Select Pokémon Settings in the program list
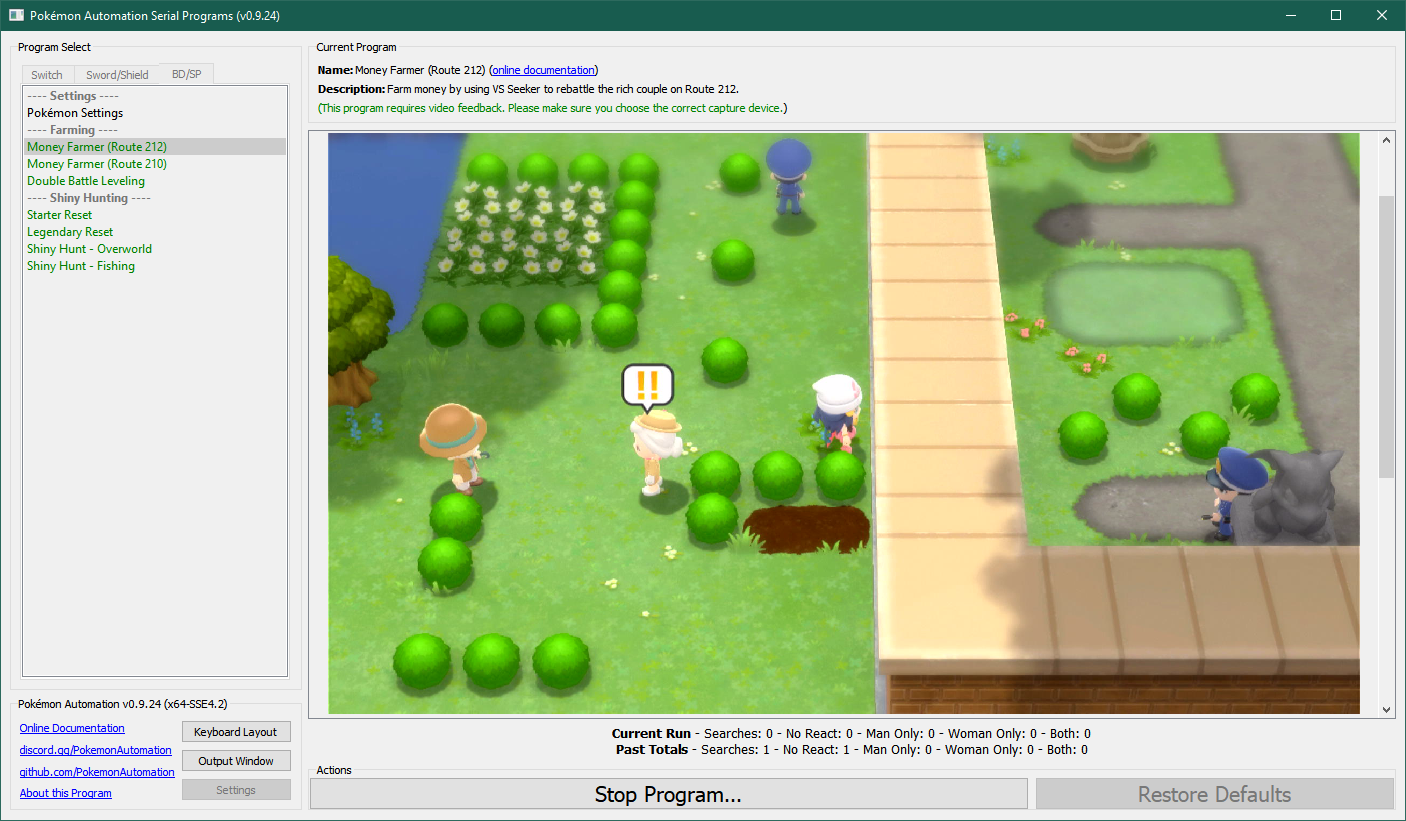Viewport: 1406px width, 821px height. [75, 113]
